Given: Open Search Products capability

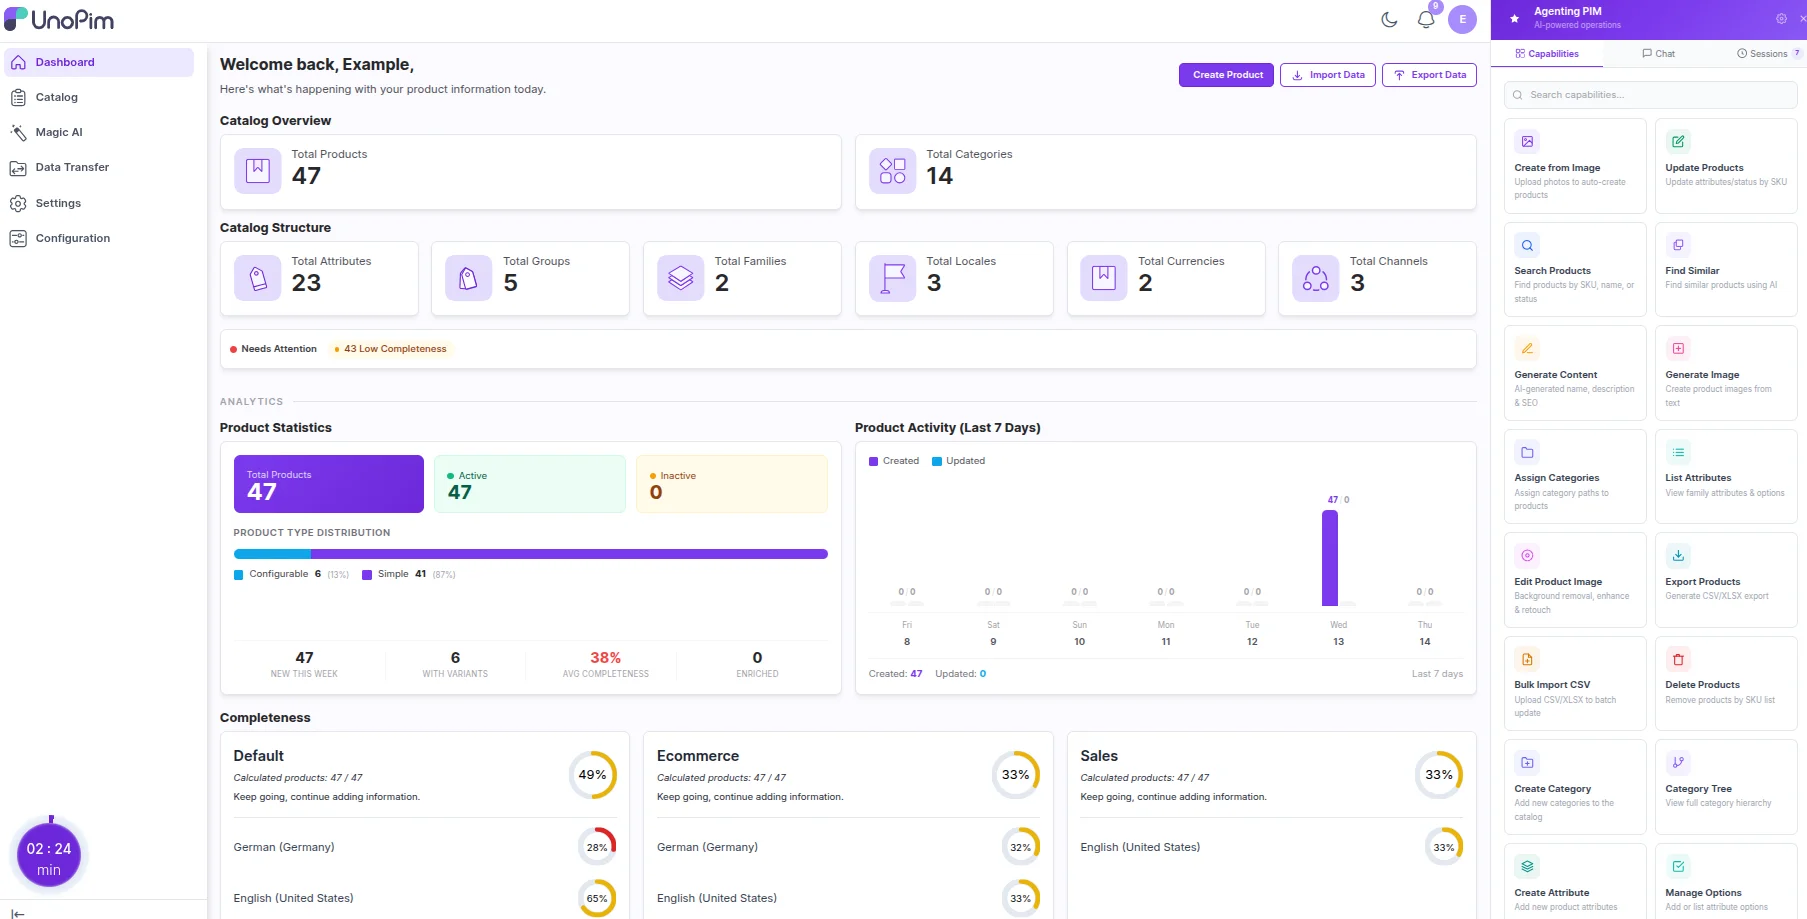Looking at the screenshot, I should 1574,269.
